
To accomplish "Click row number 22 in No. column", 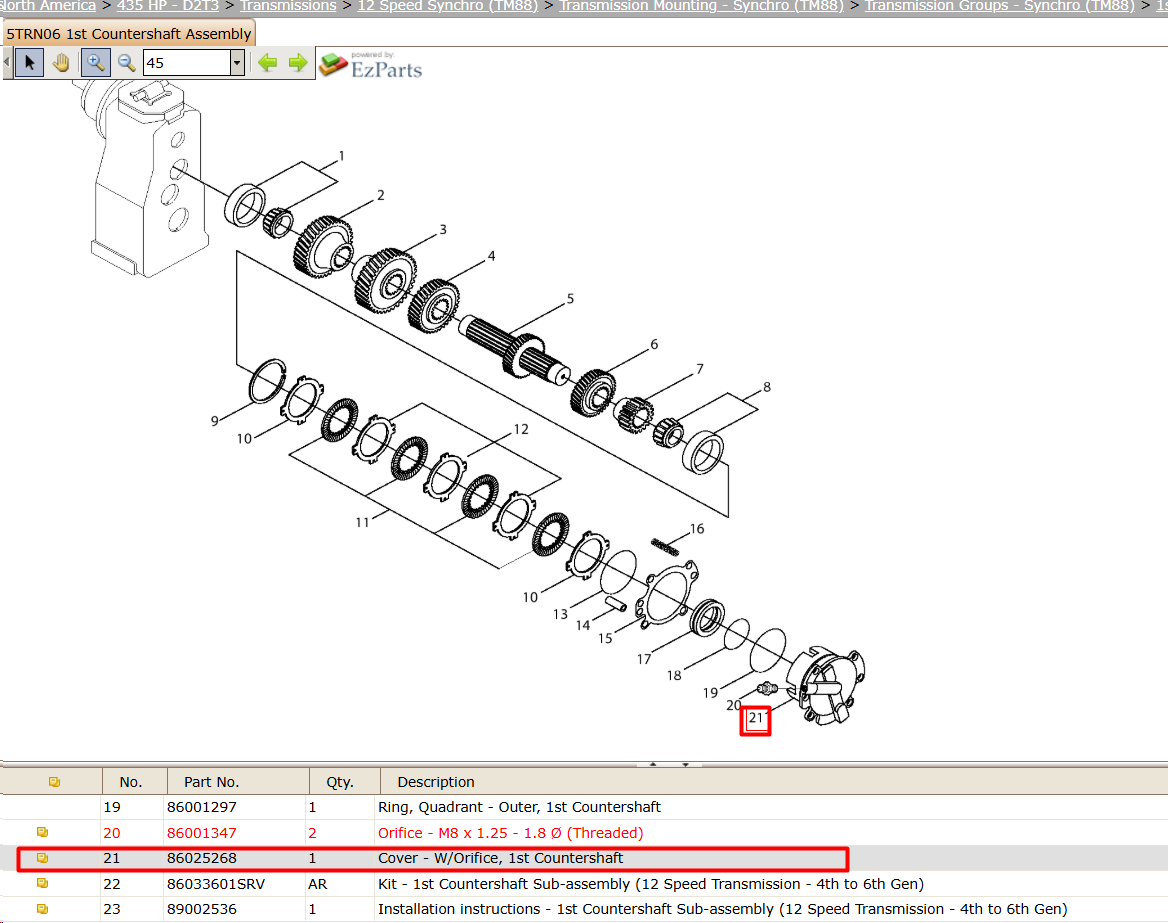I will pos(112,884).
